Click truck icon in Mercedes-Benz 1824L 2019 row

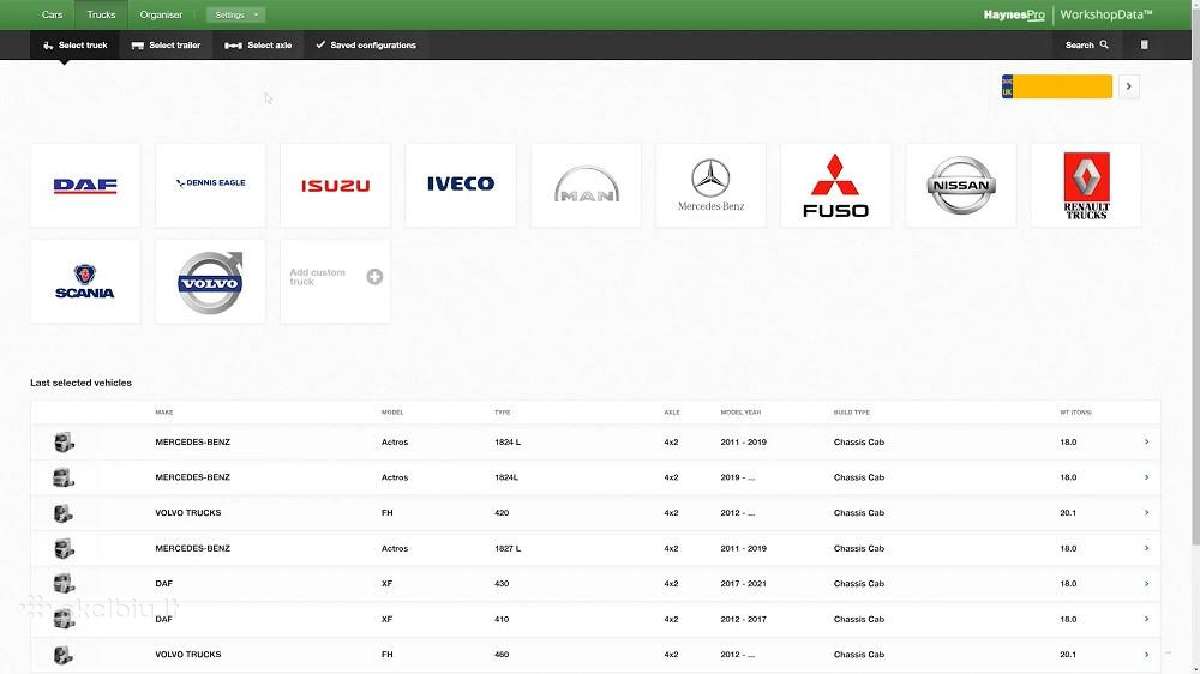pyautogui.click(x=64, y=477)
